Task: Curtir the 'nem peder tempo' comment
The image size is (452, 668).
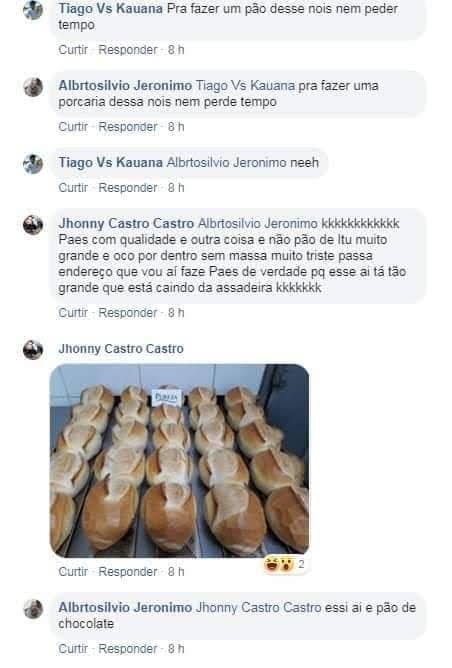Action: point(73,50)
